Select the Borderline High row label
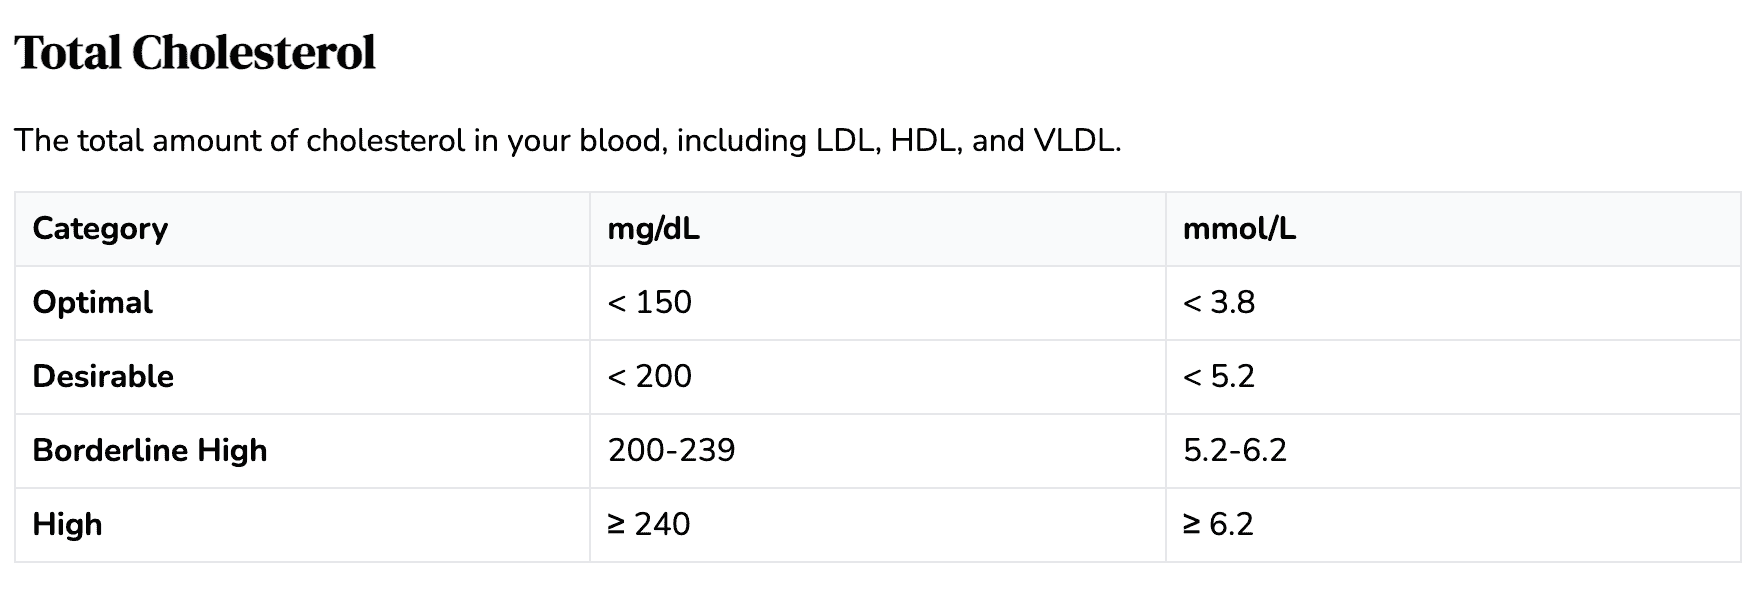Viewport: 1758px width, 594px height. (x=150, y=451)
